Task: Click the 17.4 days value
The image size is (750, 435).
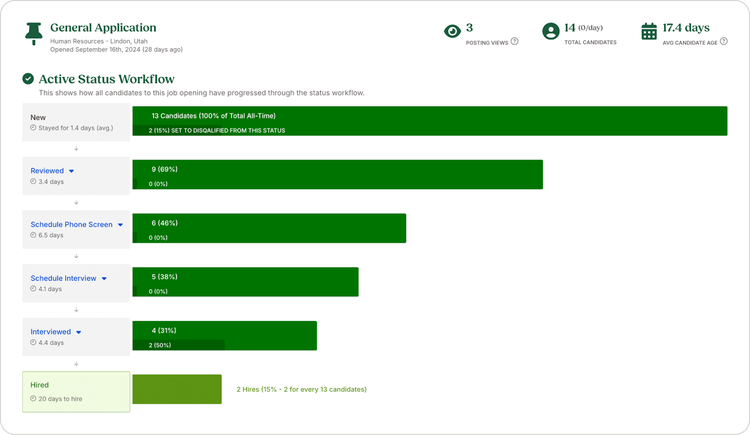Action: pyautogui.click(x=686, y=28)
